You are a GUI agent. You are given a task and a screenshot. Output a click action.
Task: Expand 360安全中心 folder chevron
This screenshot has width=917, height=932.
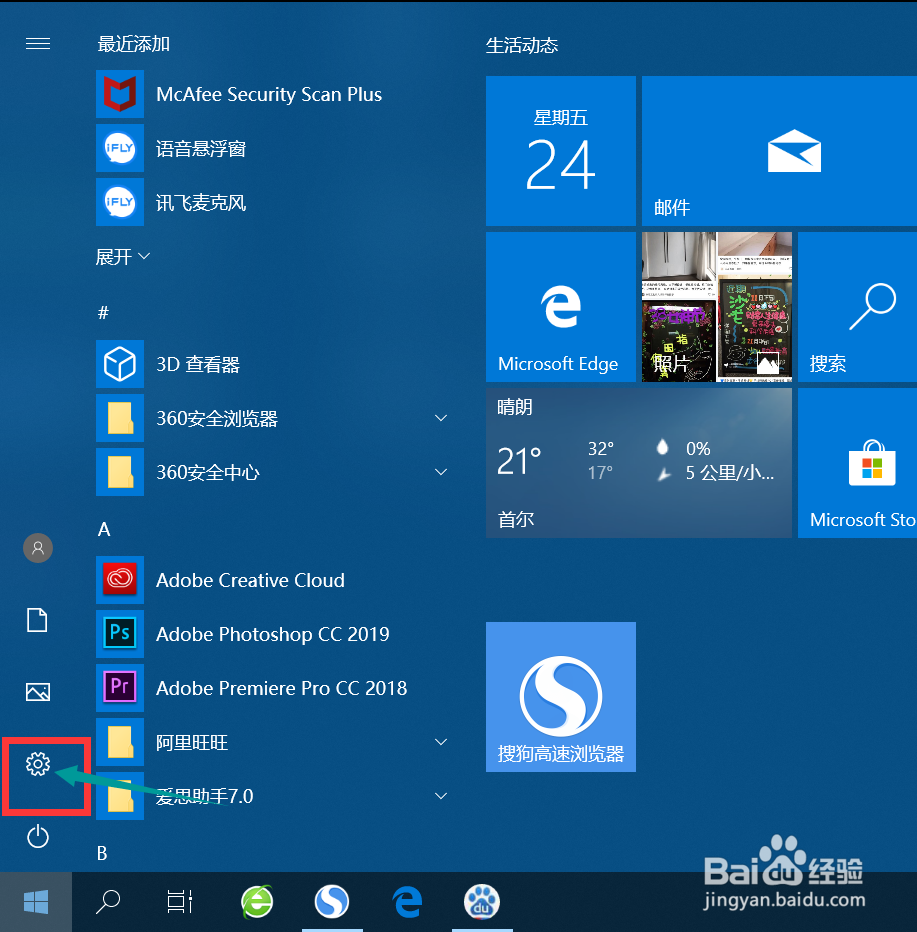click(x=441, y=472)
